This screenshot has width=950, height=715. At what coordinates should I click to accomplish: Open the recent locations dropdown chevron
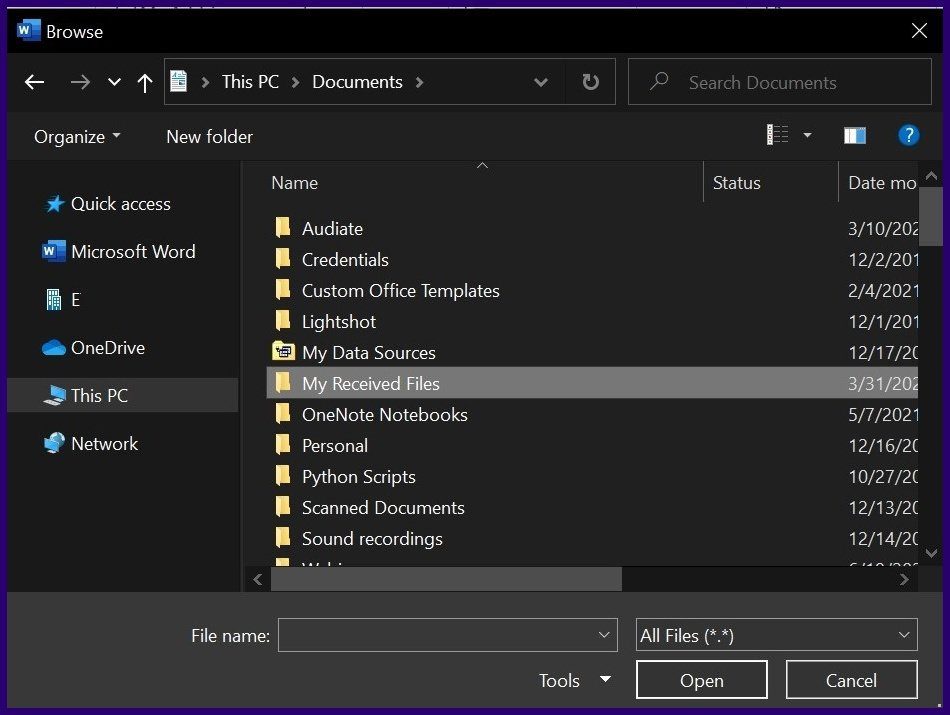point(114,82)
